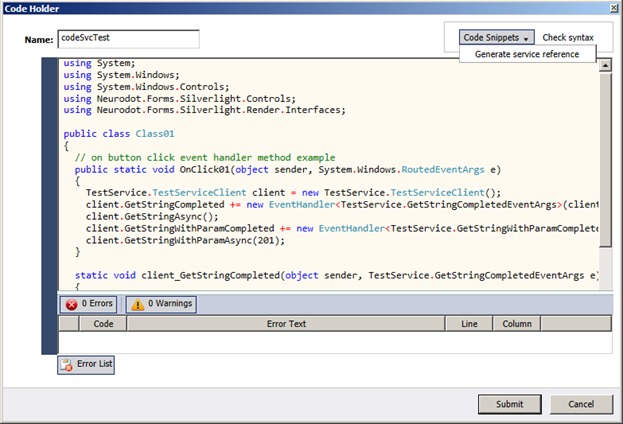Click into the Name input field
This screenshot has width=623, height=424.
coord(128,39)
